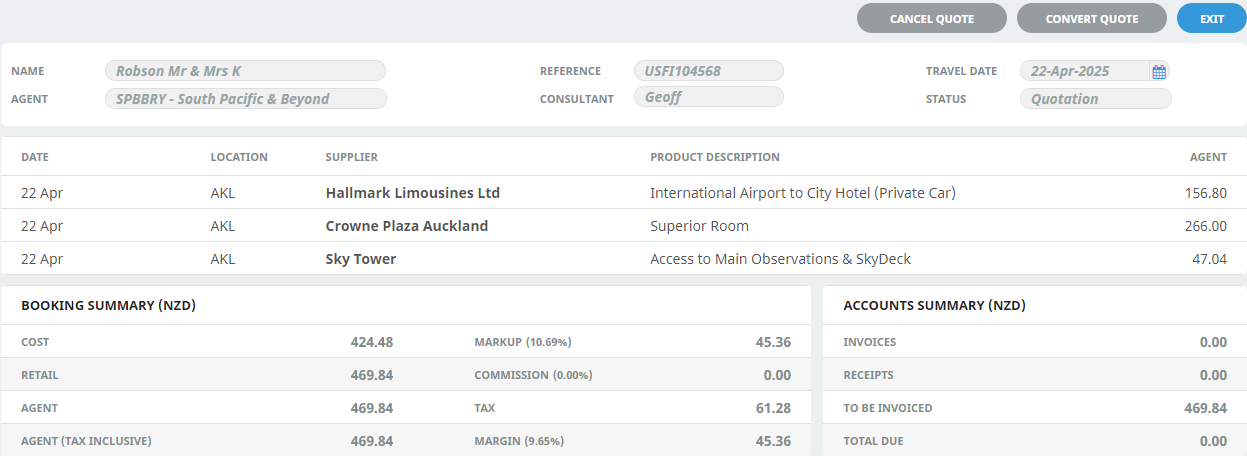
Task: Click the Date column header
Action: pos(35,157)
